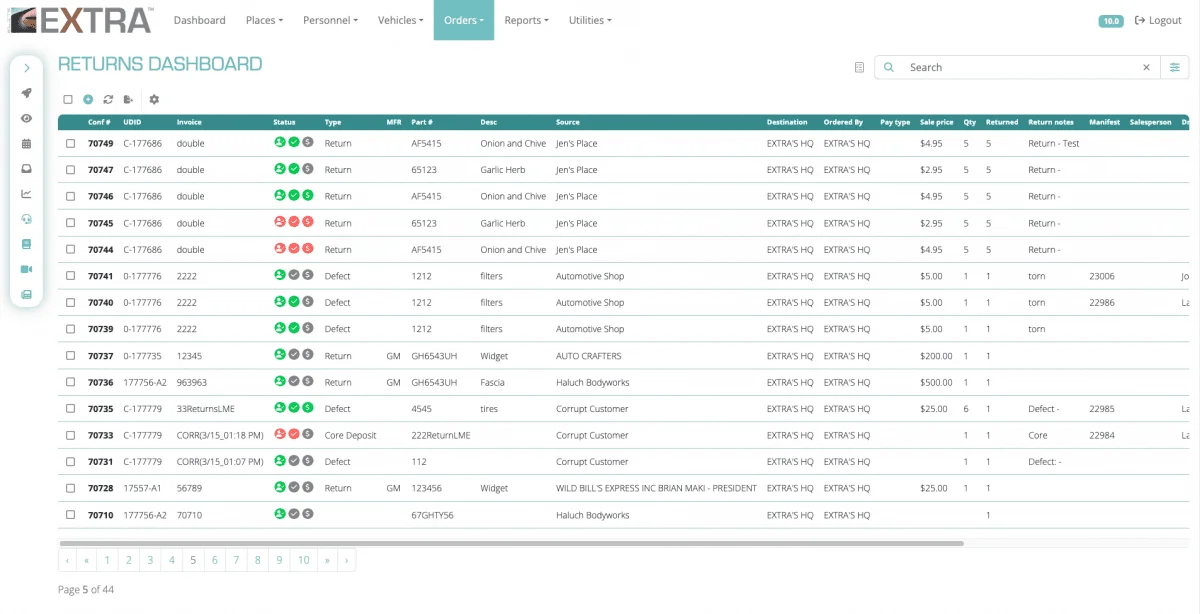Click the Haluch Bodyworks source in row 70736
This screenshot has height=614, width=1200.
pyautogui.click(x=593, y=382)
